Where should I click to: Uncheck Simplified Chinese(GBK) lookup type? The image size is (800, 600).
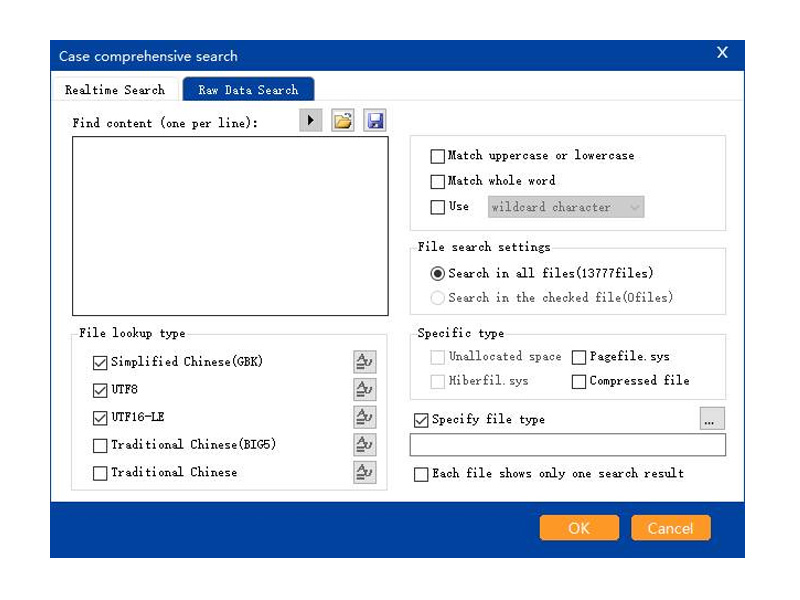[x=100, y=362]
